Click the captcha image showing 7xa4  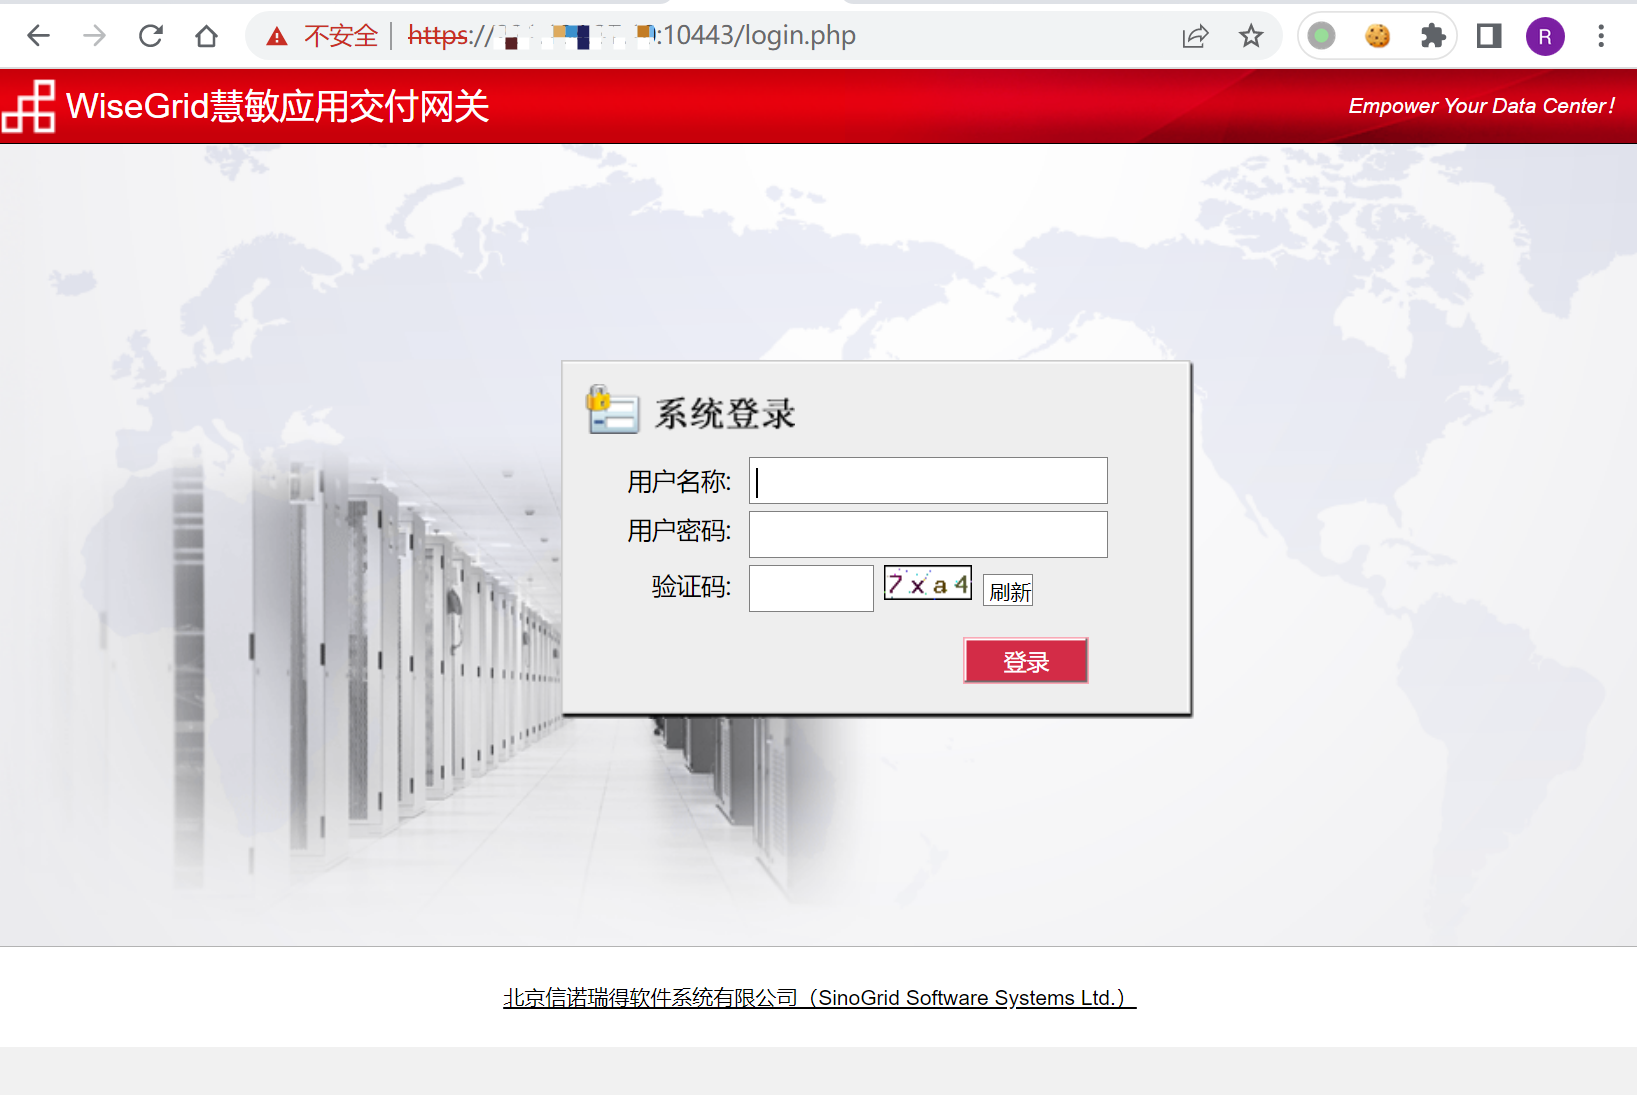coord(927,583)
